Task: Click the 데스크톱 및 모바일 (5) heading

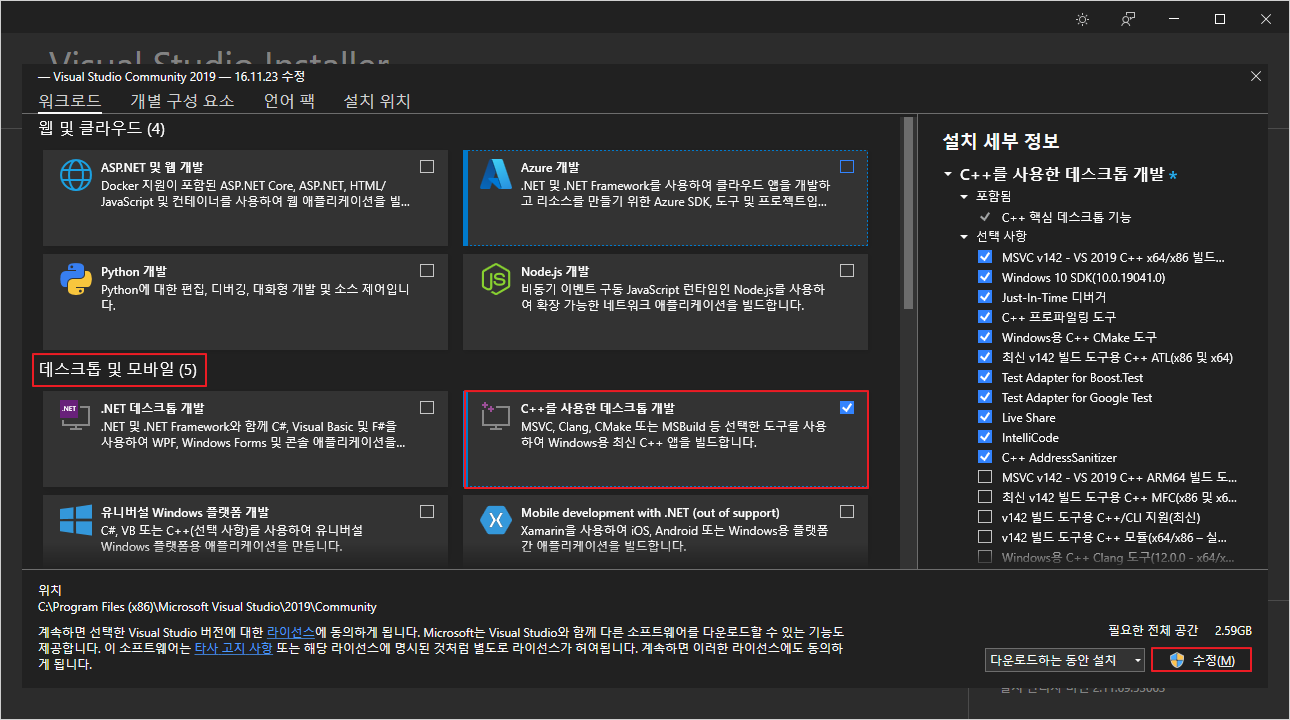Action: (x=118, y=371)
